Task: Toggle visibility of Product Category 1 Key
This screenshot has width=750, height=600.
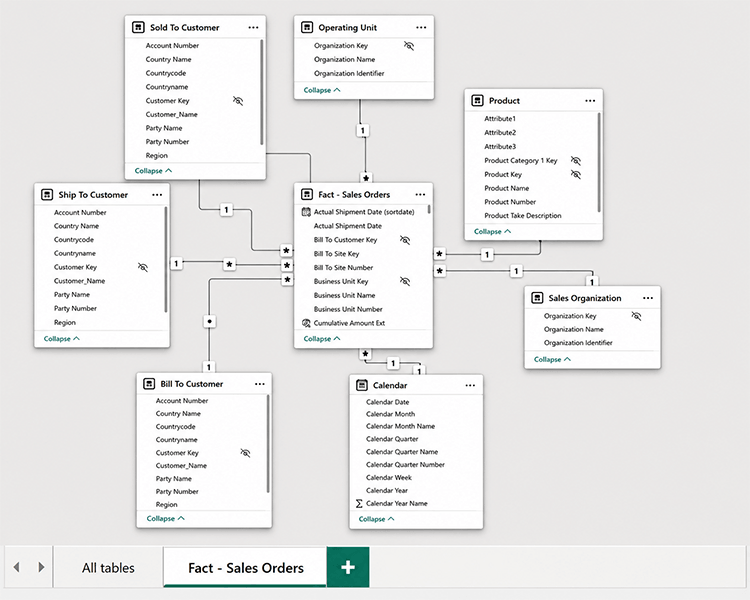Action: (x=576, y=160)
